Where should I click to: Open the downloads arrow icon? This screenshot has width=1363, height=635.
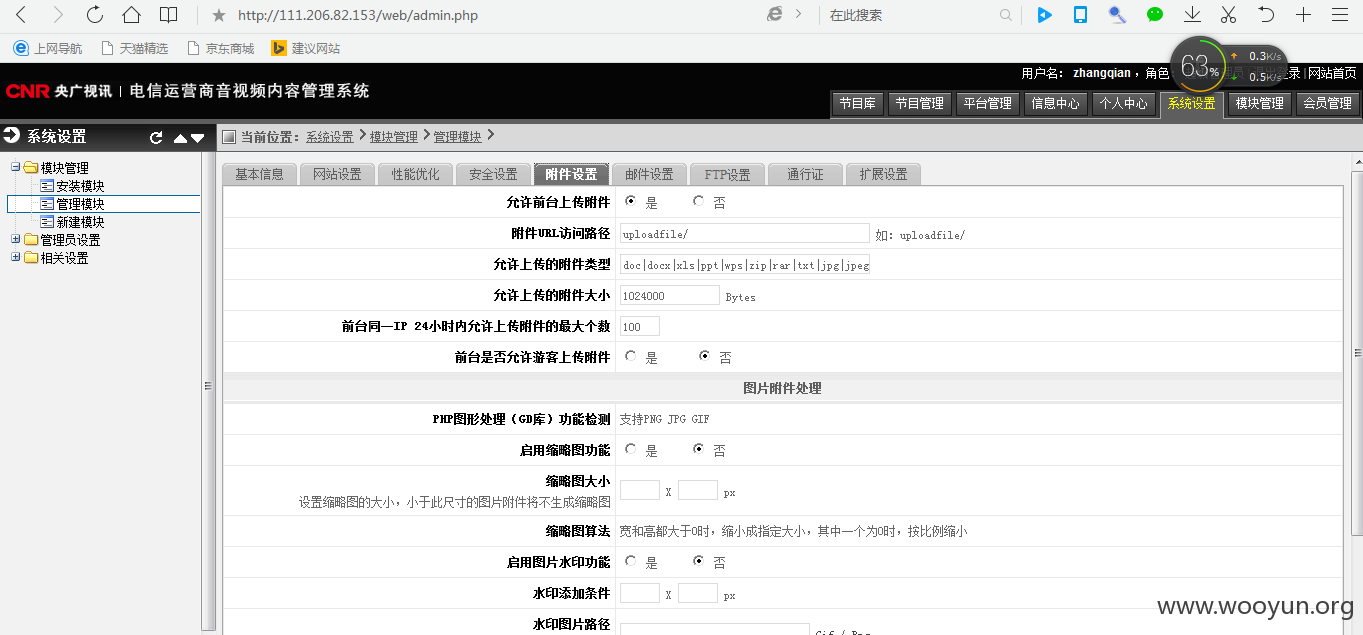coord(1192,15)
